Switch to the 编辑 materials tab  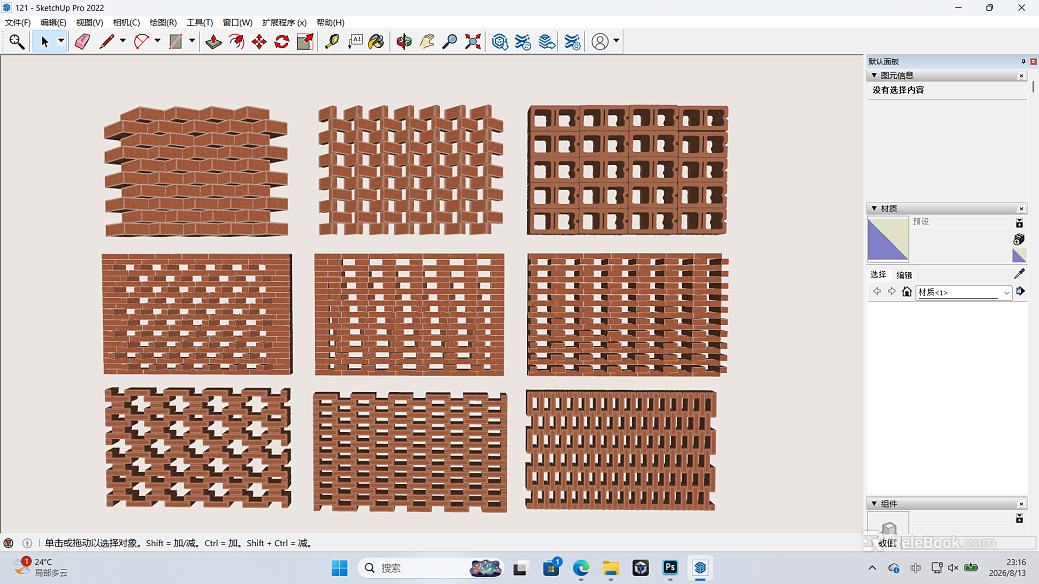click(904, 275)
